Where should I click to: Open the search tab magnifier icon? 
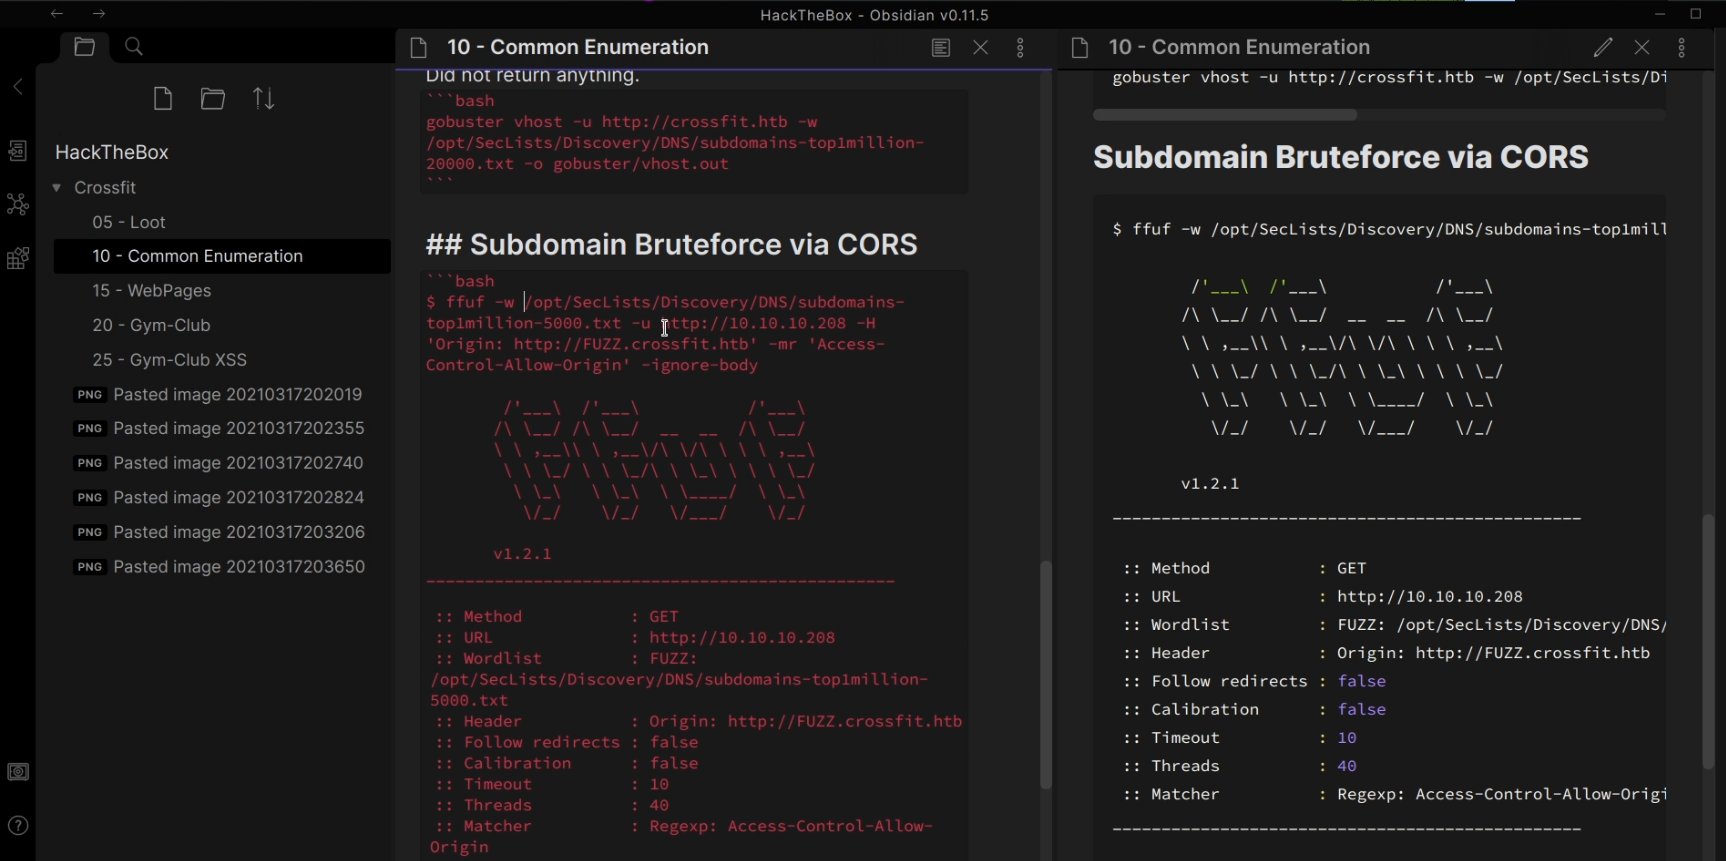134,46
